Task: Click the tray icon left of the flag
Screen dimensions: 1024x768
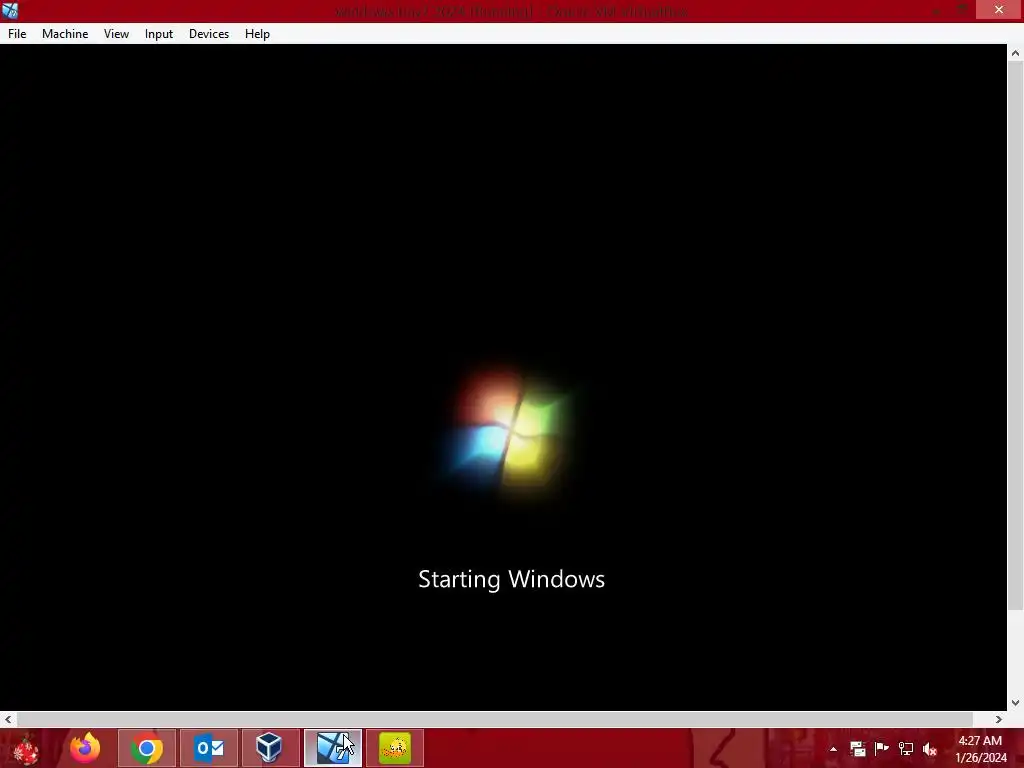Action: click(x=857, y=748)
